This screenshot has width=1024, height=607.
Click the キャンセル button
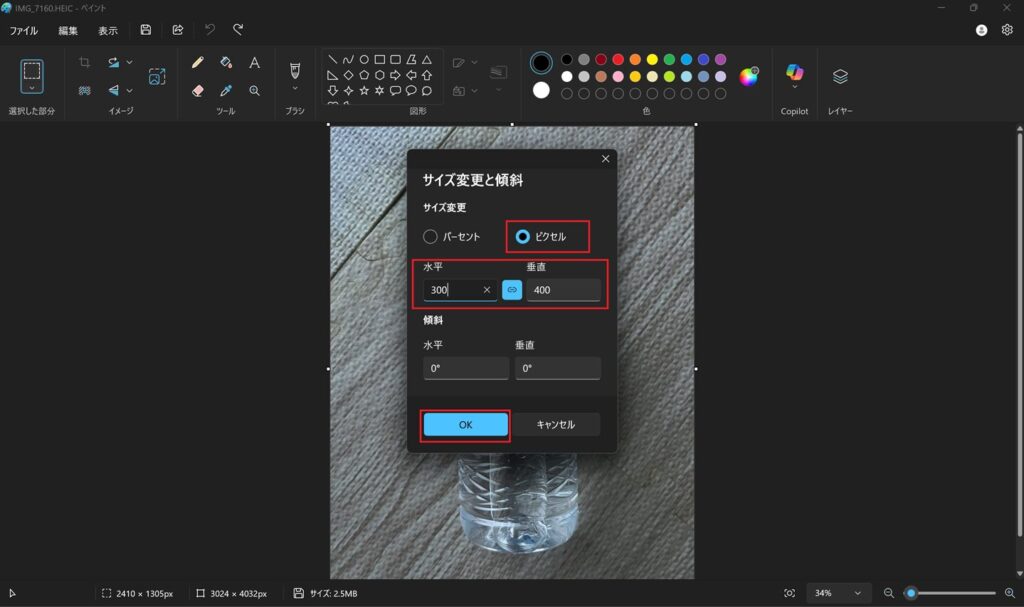[x=556, y=425]
